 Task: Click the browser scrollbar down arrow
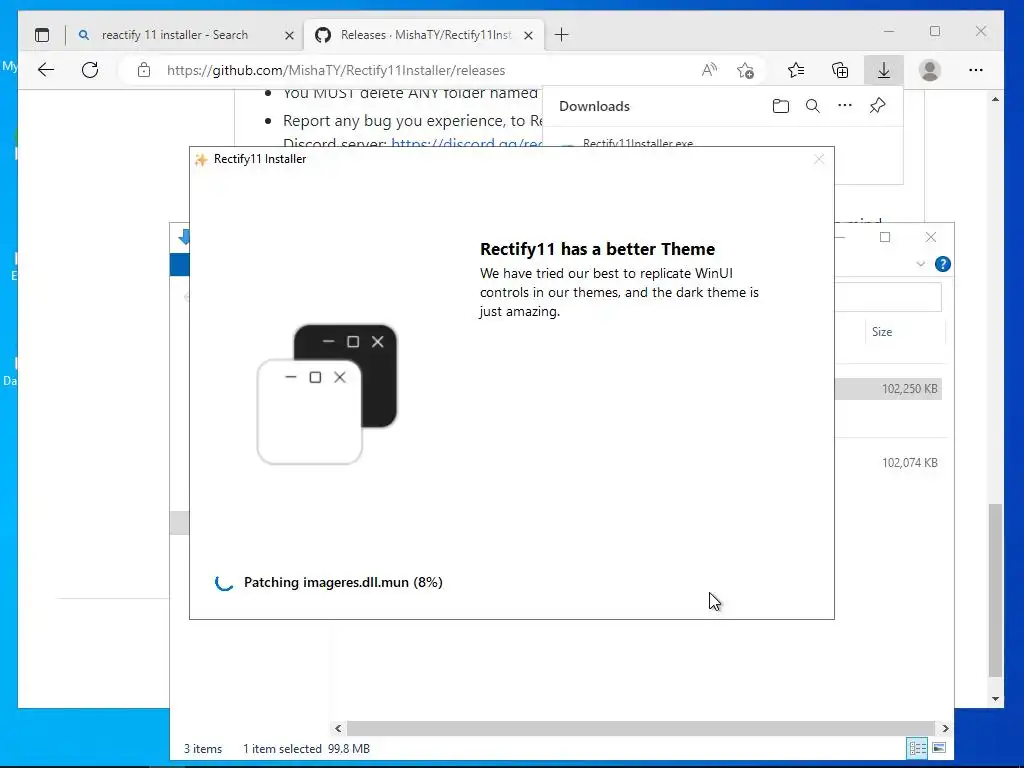(x=995, y=699)
